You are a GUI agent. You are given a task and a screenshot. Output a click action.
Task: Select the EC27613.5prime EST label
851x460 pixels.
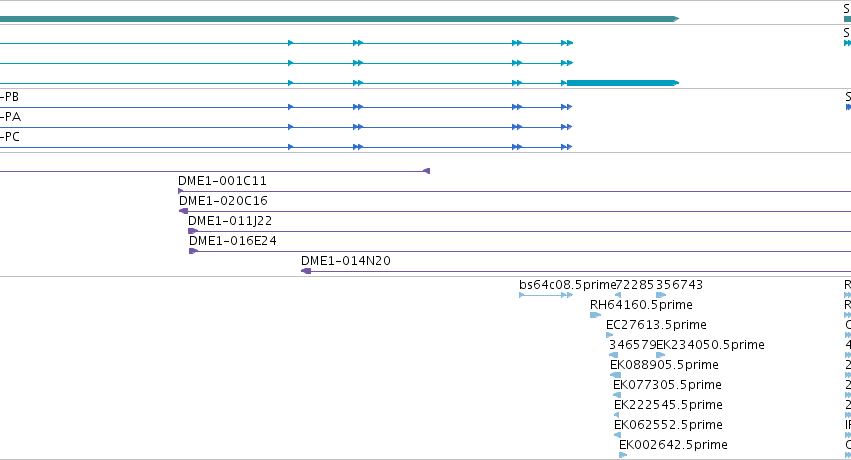(656, 325)
